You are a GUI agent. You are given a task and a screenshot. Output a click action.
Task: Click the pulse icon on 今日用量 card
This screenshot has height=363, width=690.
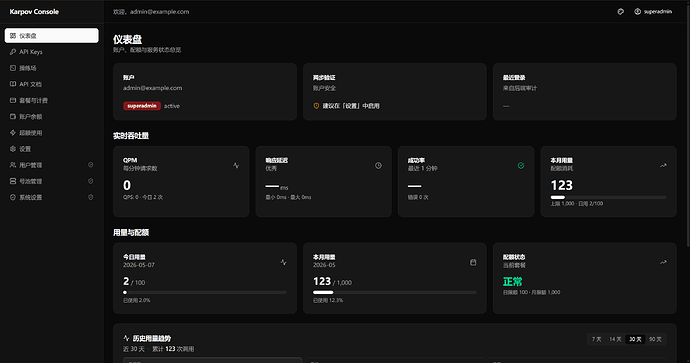[x=283, y=262]
